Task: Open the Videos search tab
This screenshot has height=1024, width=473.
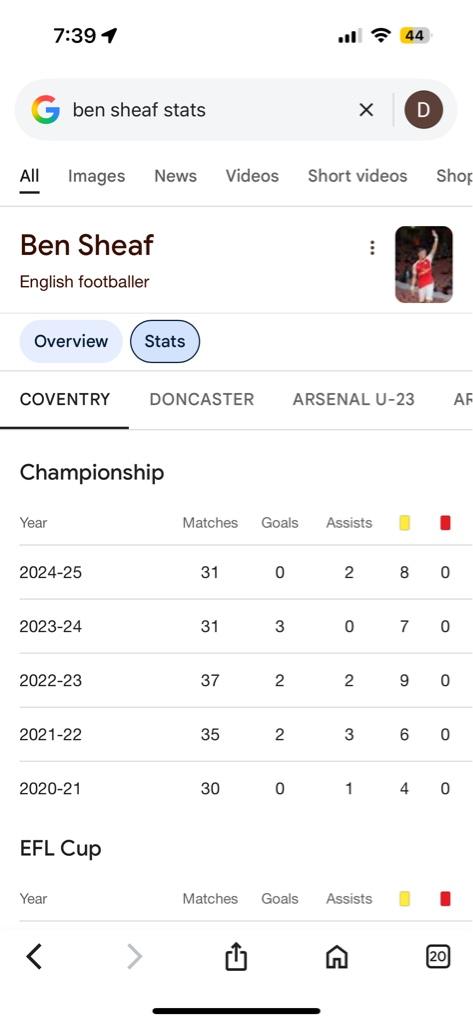Action: tap(252, 176)
